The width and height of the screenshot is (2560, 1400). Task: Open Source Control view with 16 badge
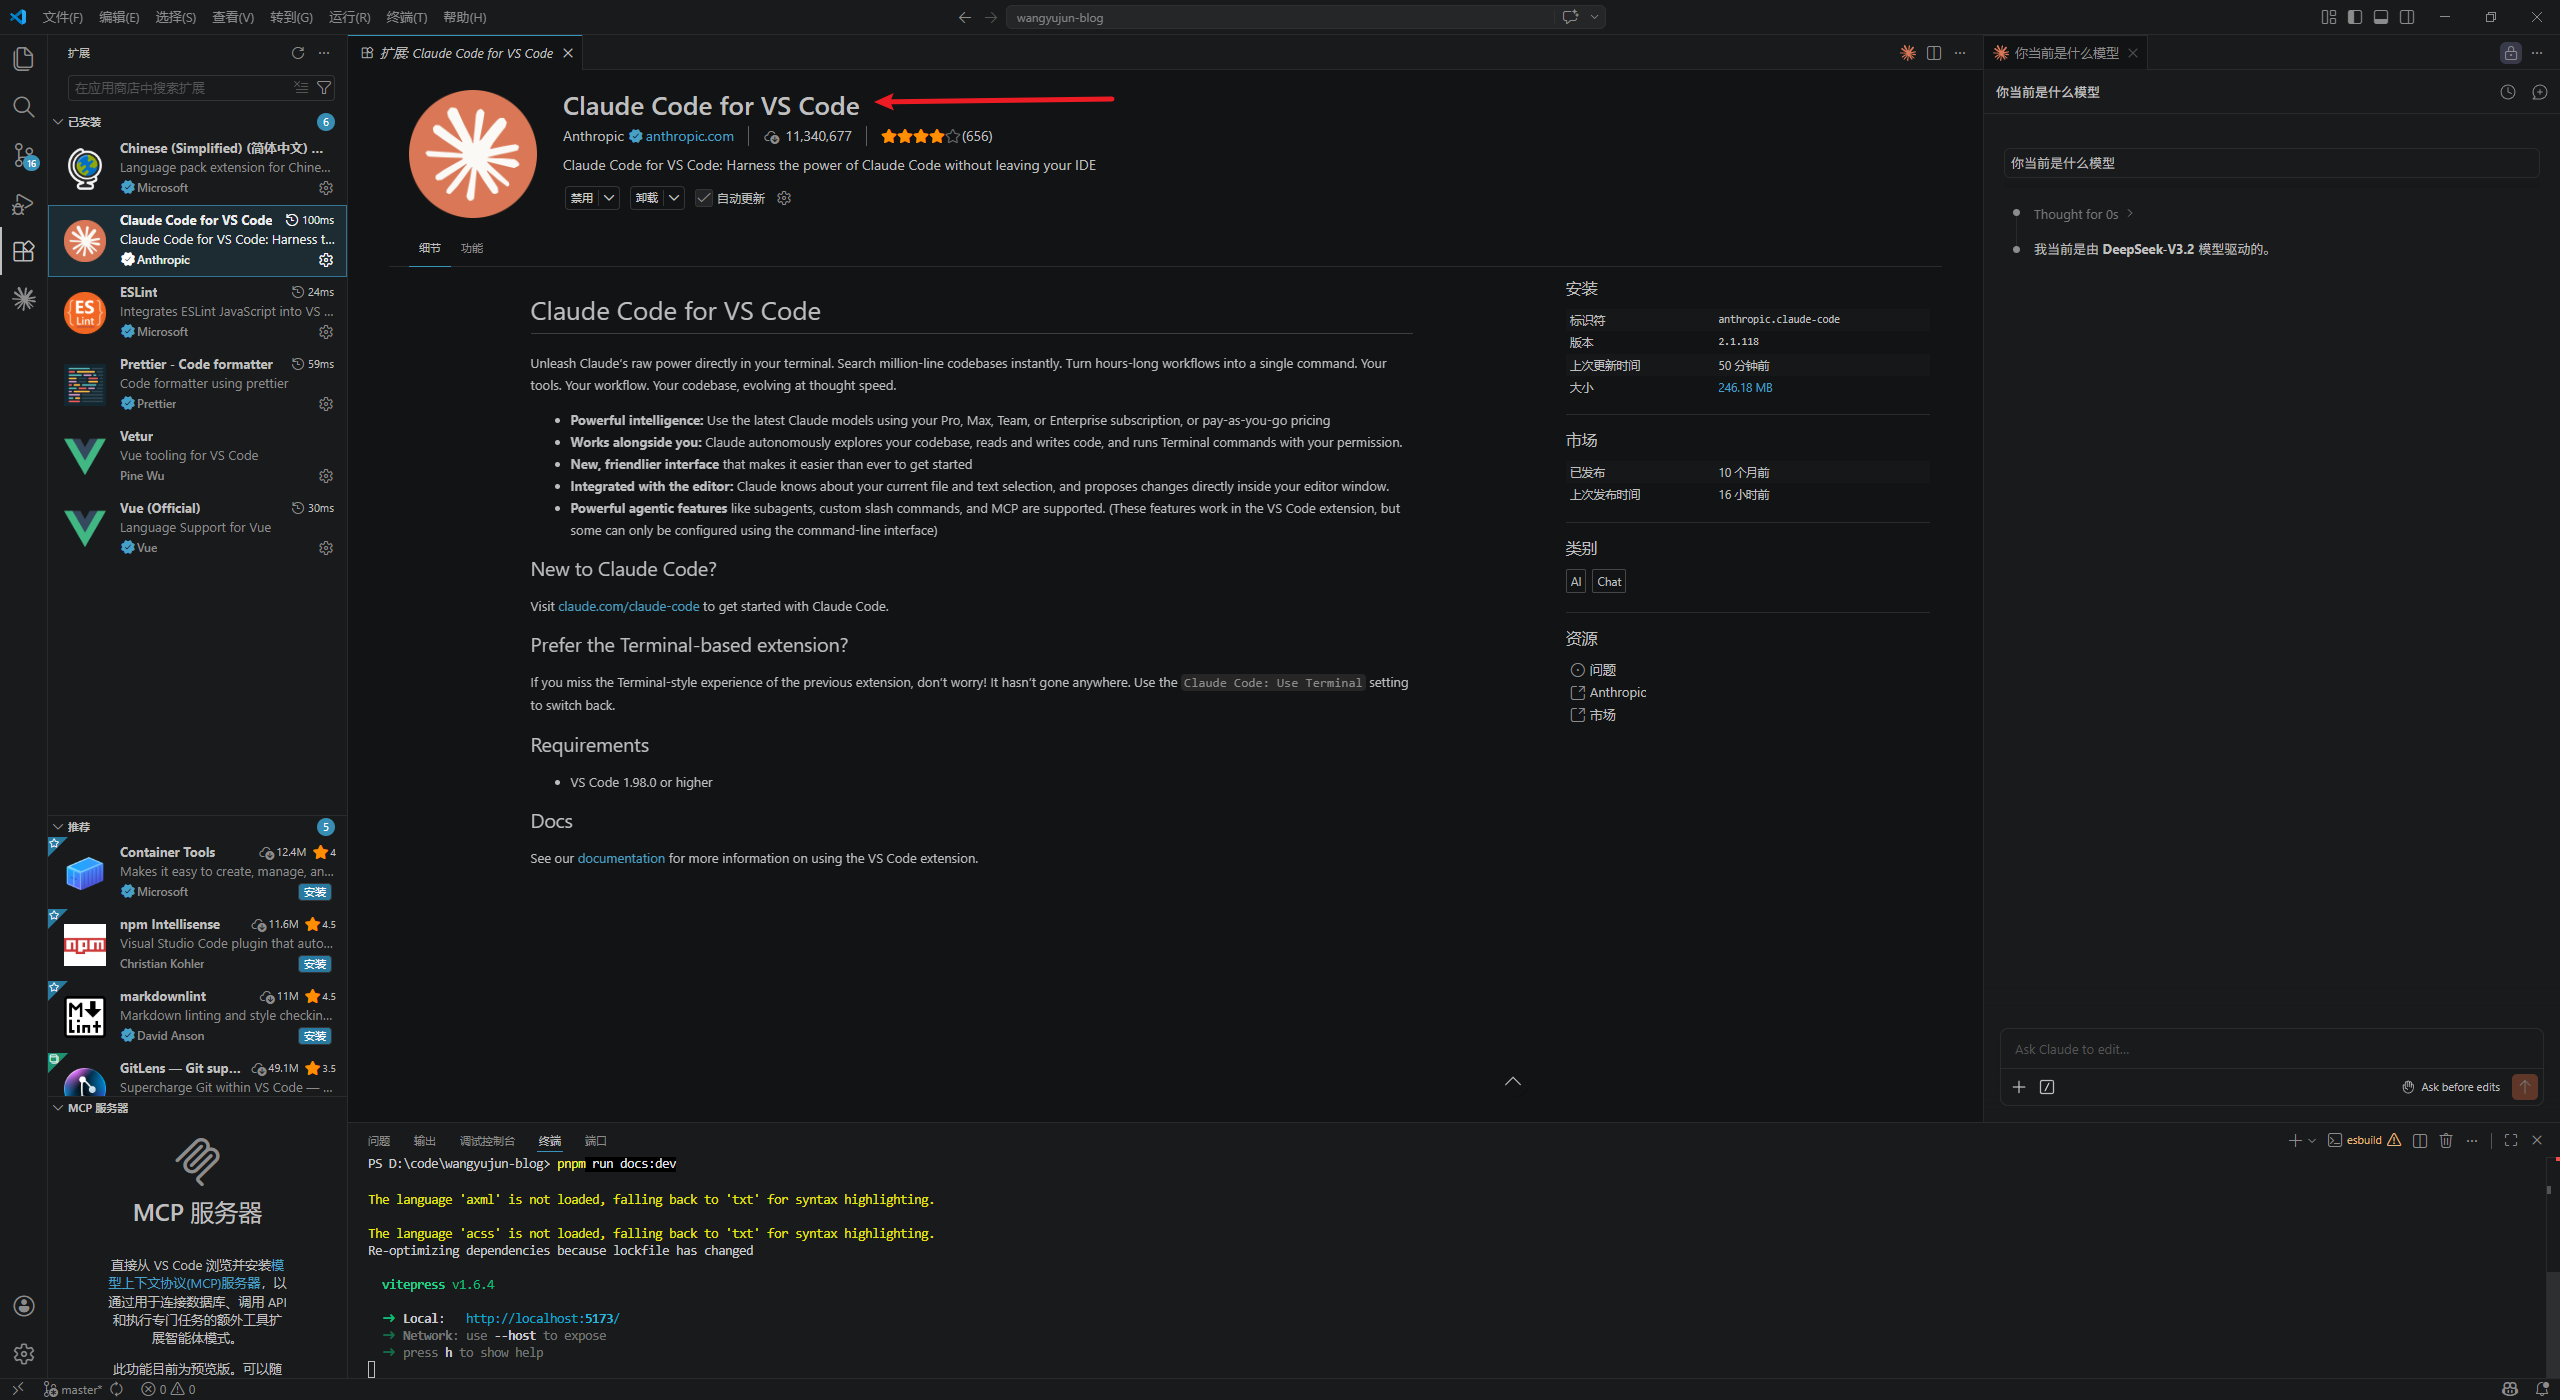[x=24, y=156]
